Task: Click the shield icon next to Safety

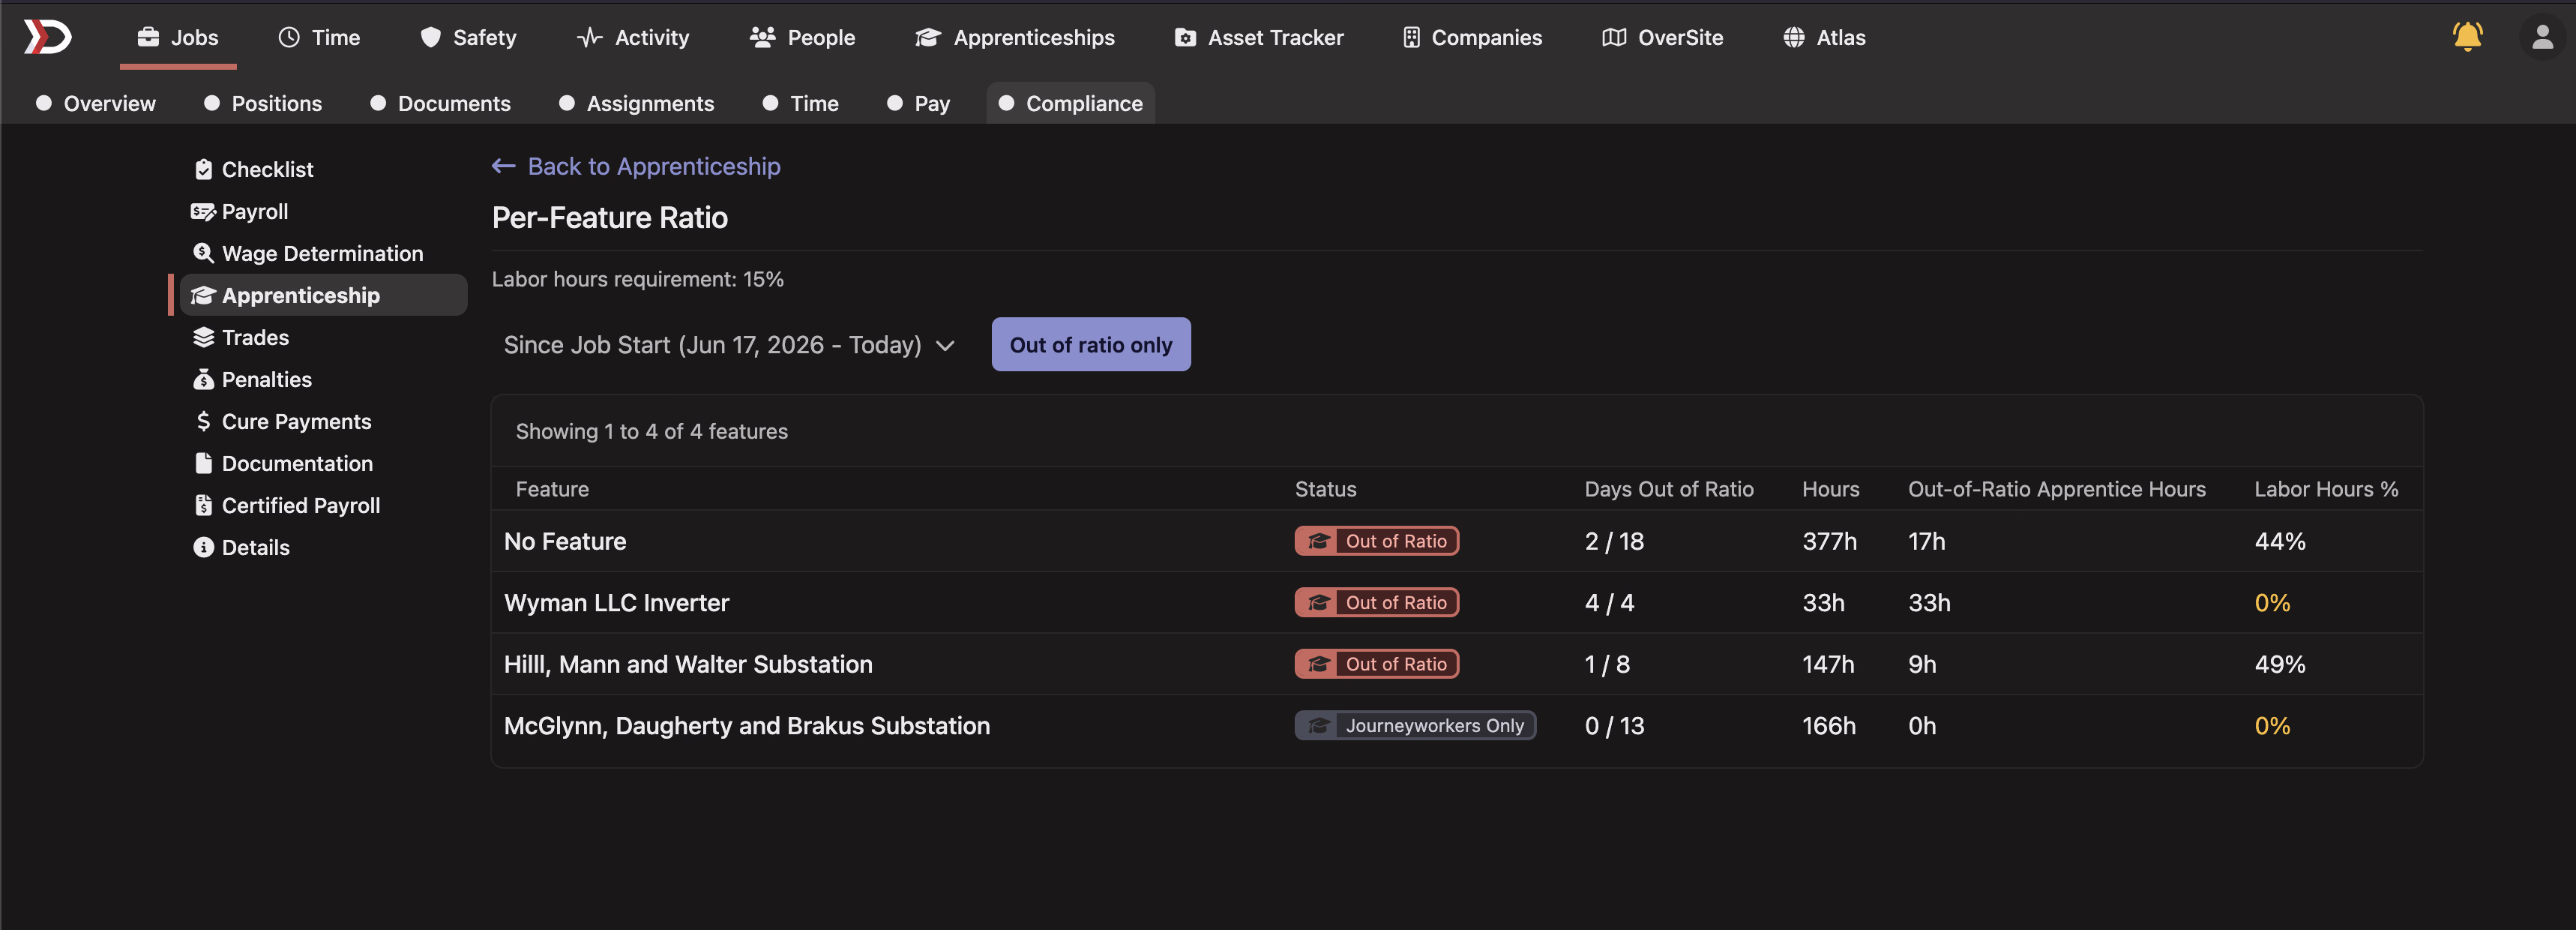Action: click(431, 37)
